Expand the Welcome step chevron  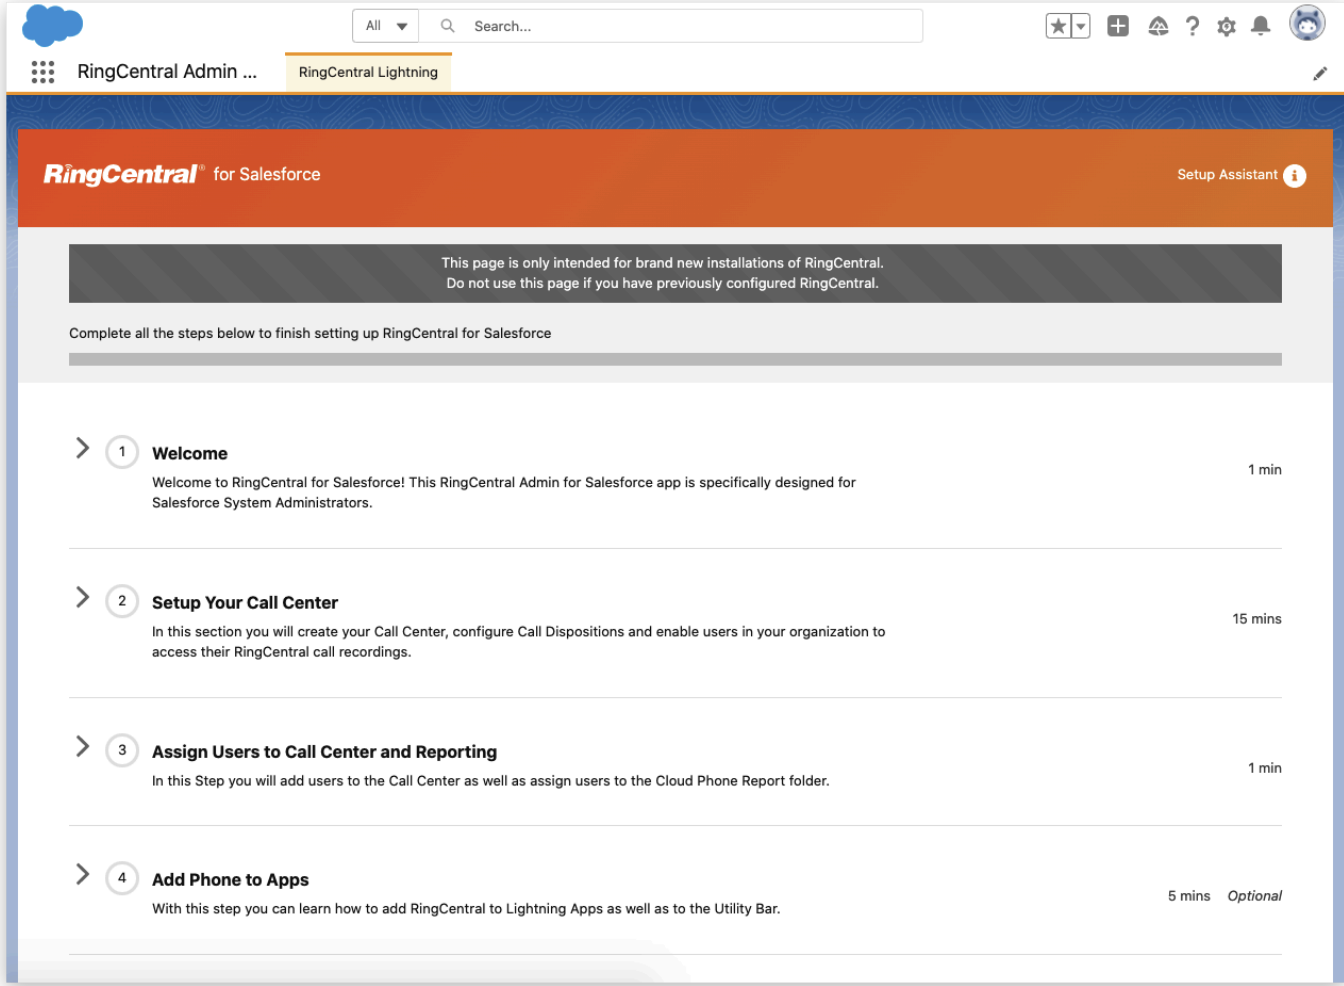click(x=83, y=448)
